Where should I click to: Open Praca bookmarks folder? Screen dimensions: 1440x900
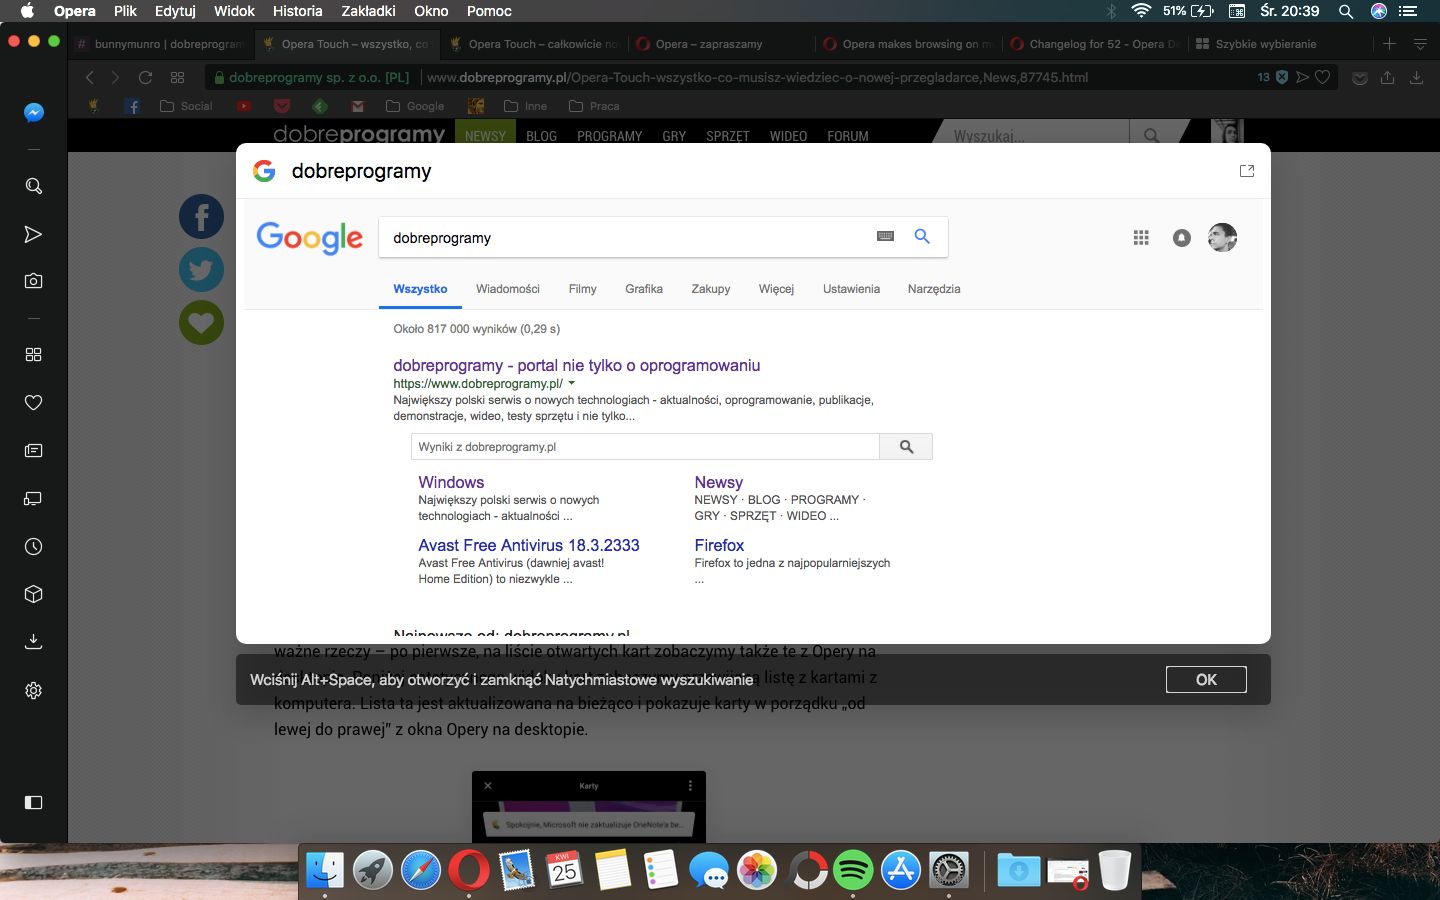point(594,106)
